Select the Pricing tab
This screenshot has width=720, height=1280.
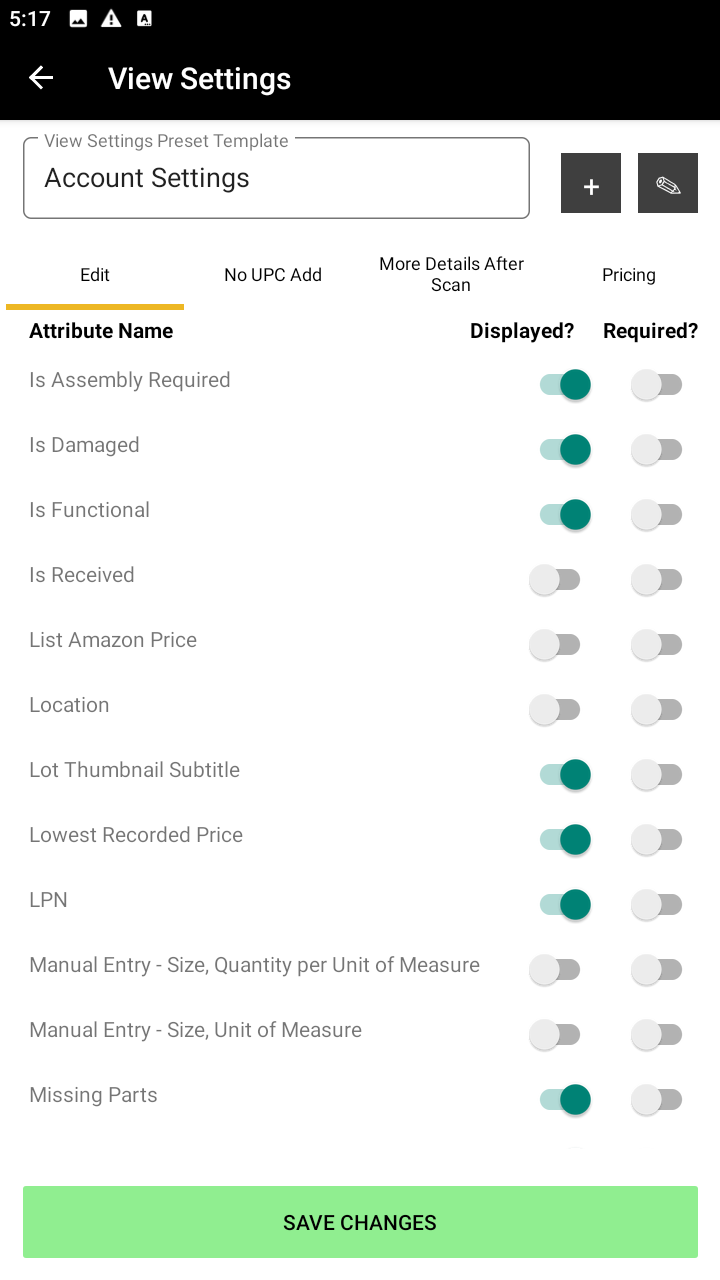(628, 275)
